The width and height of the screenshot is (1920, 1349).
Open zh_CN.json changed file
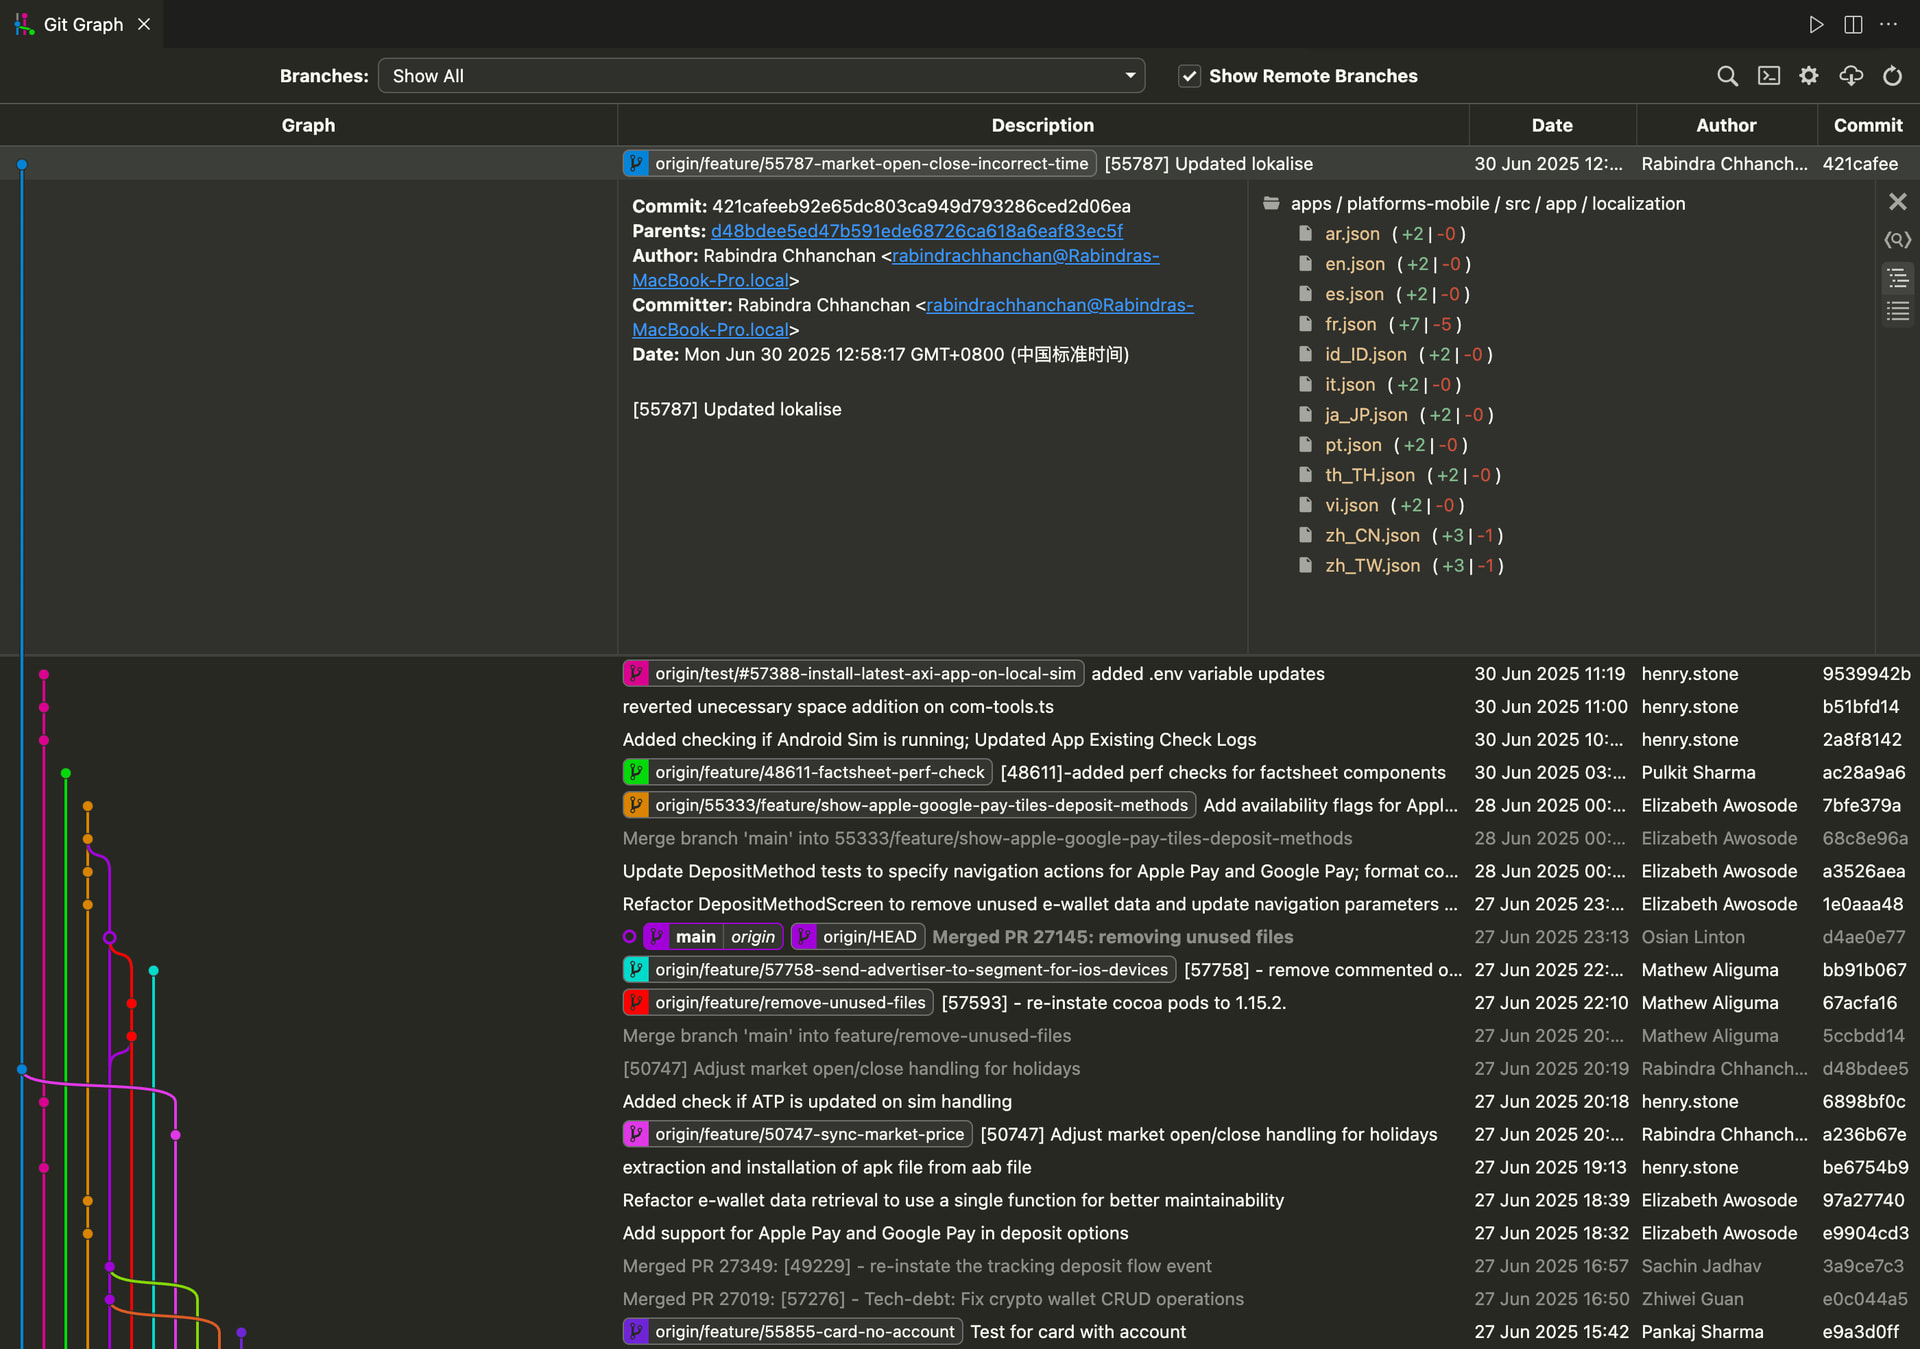pyautogui.click(x=1372, y=535)
